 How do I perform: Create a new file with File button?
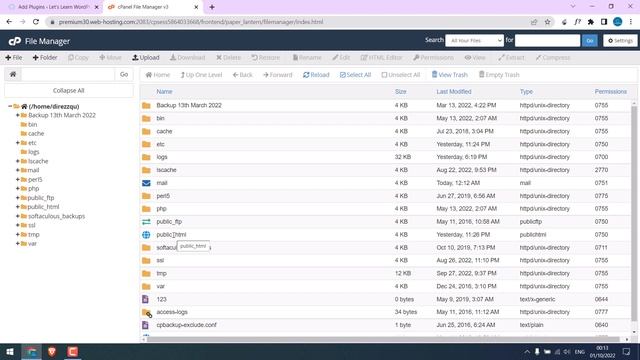click(14, 58)
